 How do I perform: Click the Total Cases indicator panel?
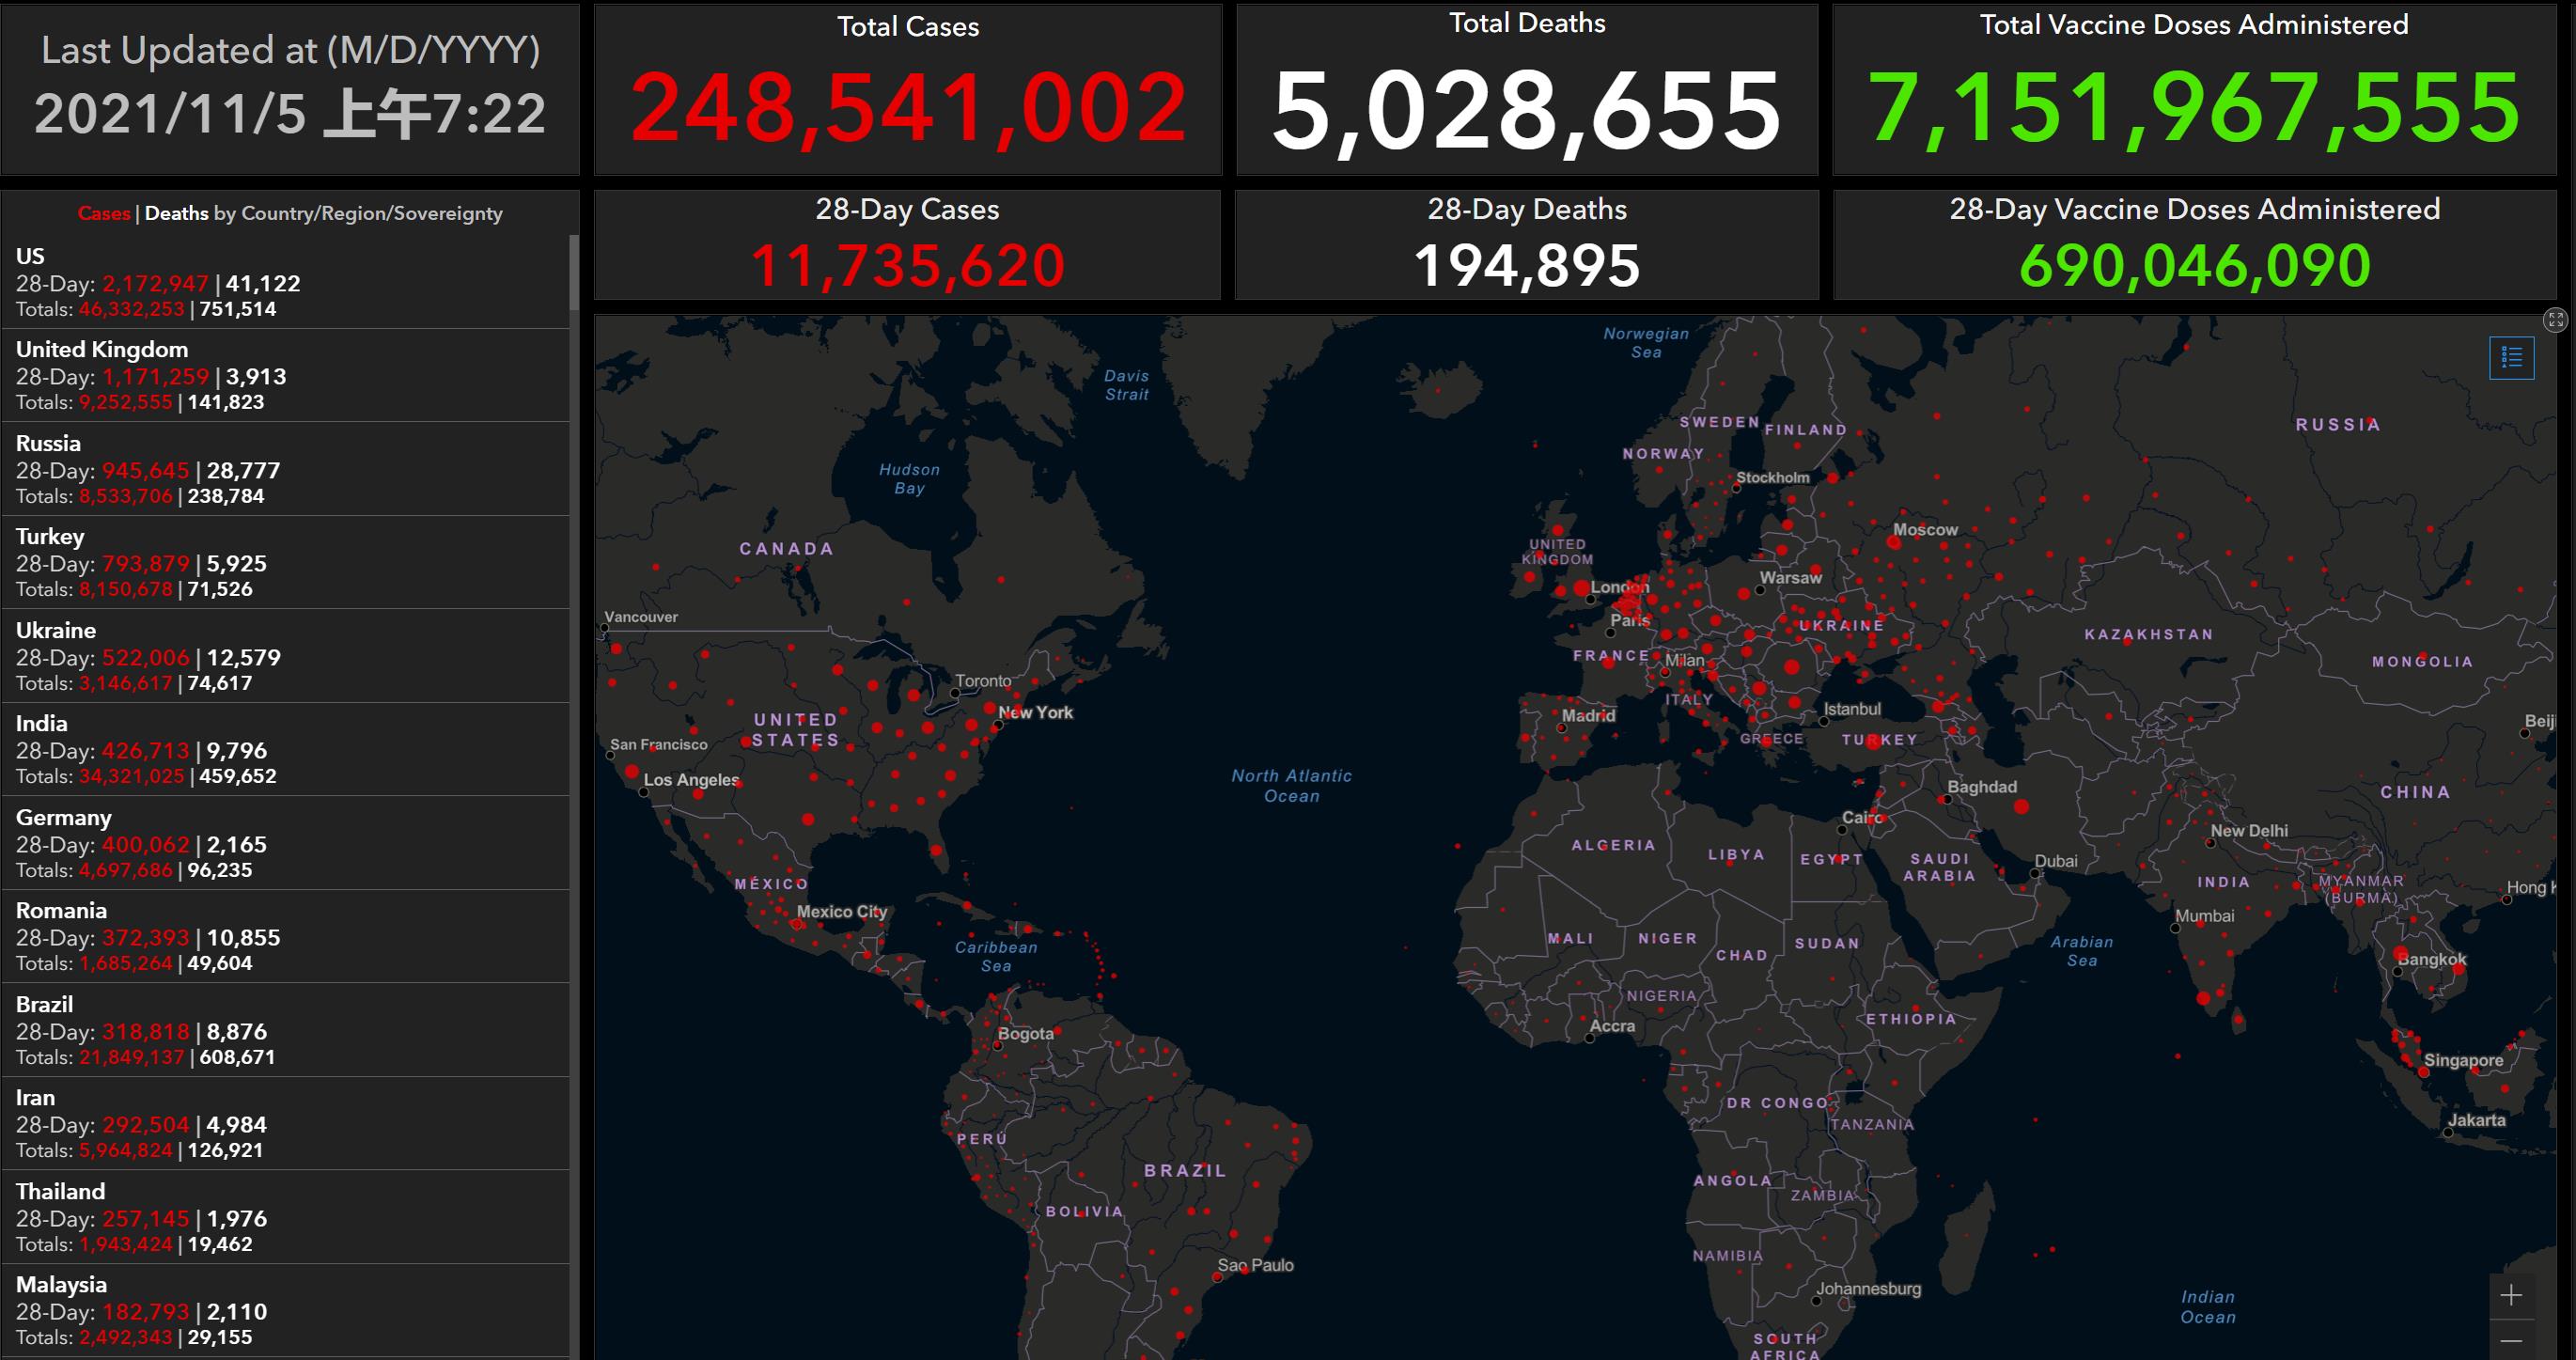908,90
